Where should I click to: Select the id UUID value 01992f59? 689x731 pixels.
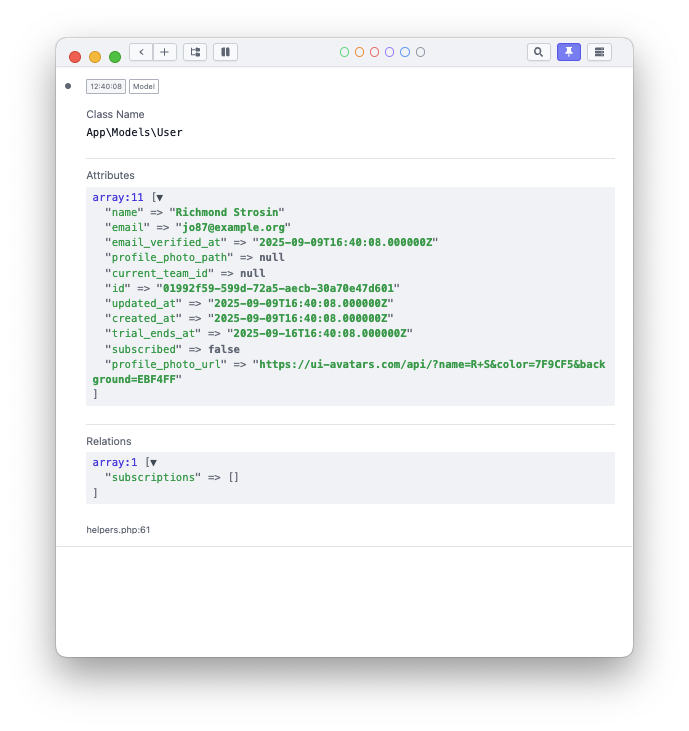(278, 289)
